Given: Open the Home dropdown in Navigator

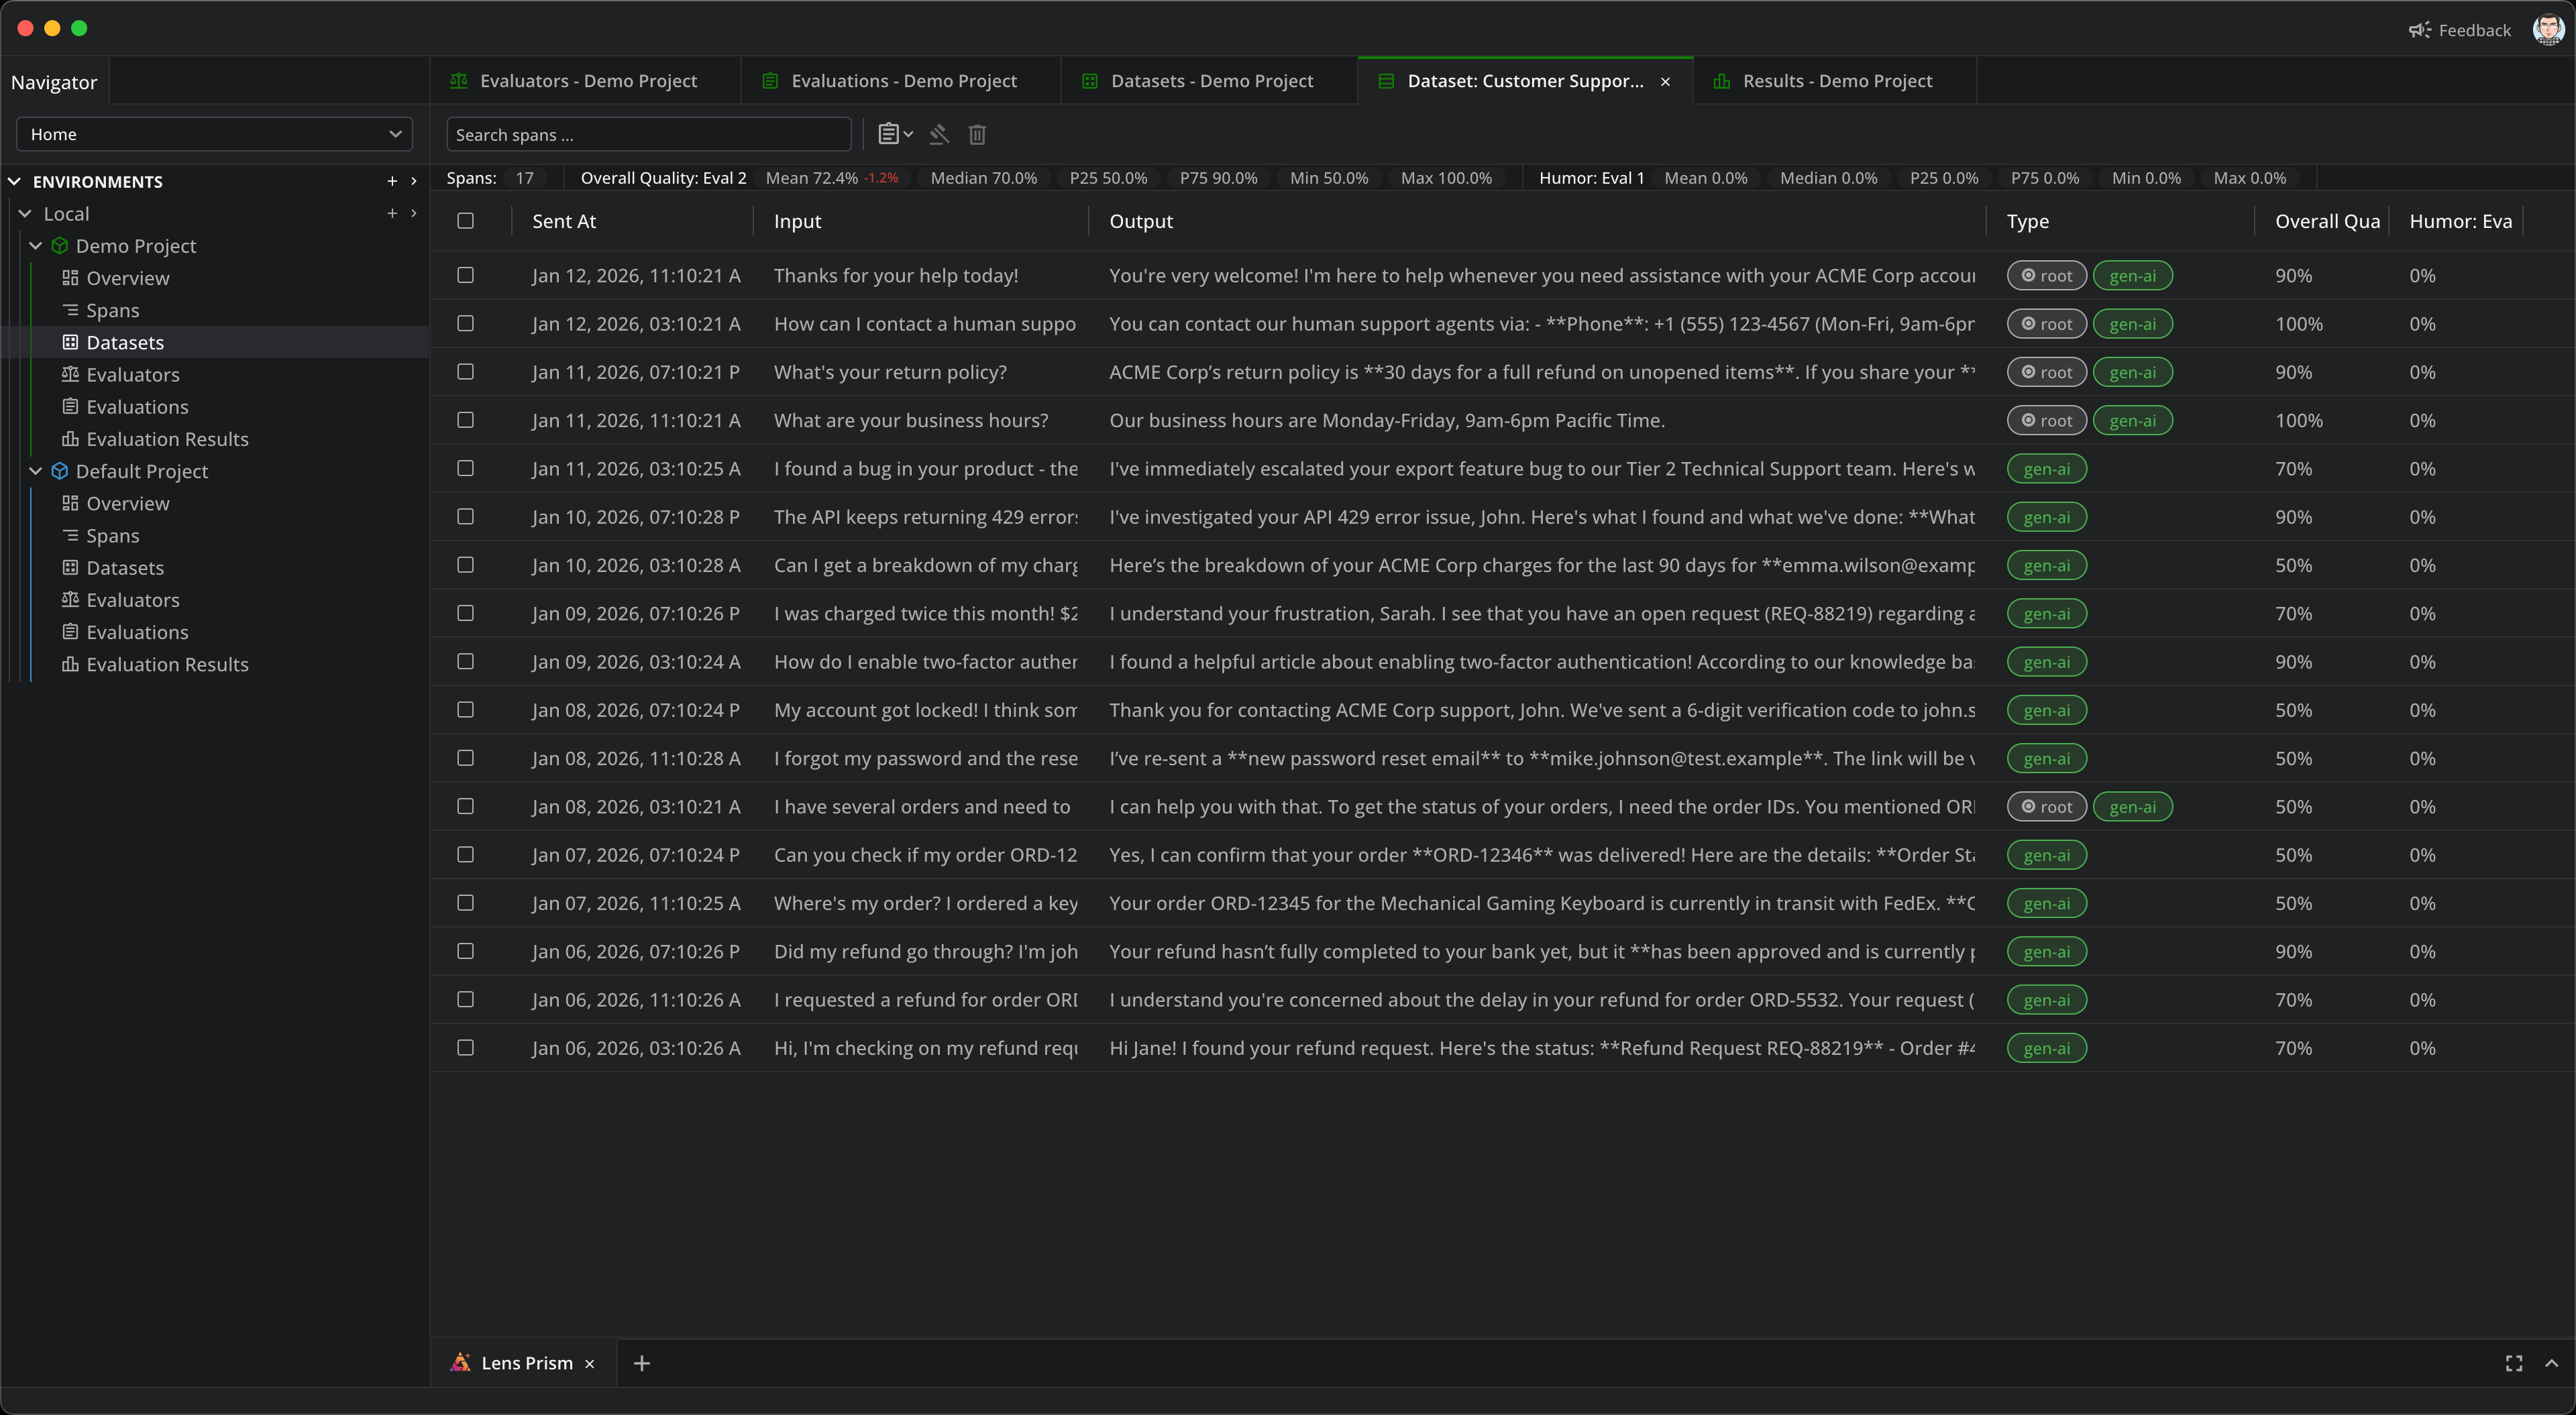Looking at the screenshot, I should [x=214, y=134].
